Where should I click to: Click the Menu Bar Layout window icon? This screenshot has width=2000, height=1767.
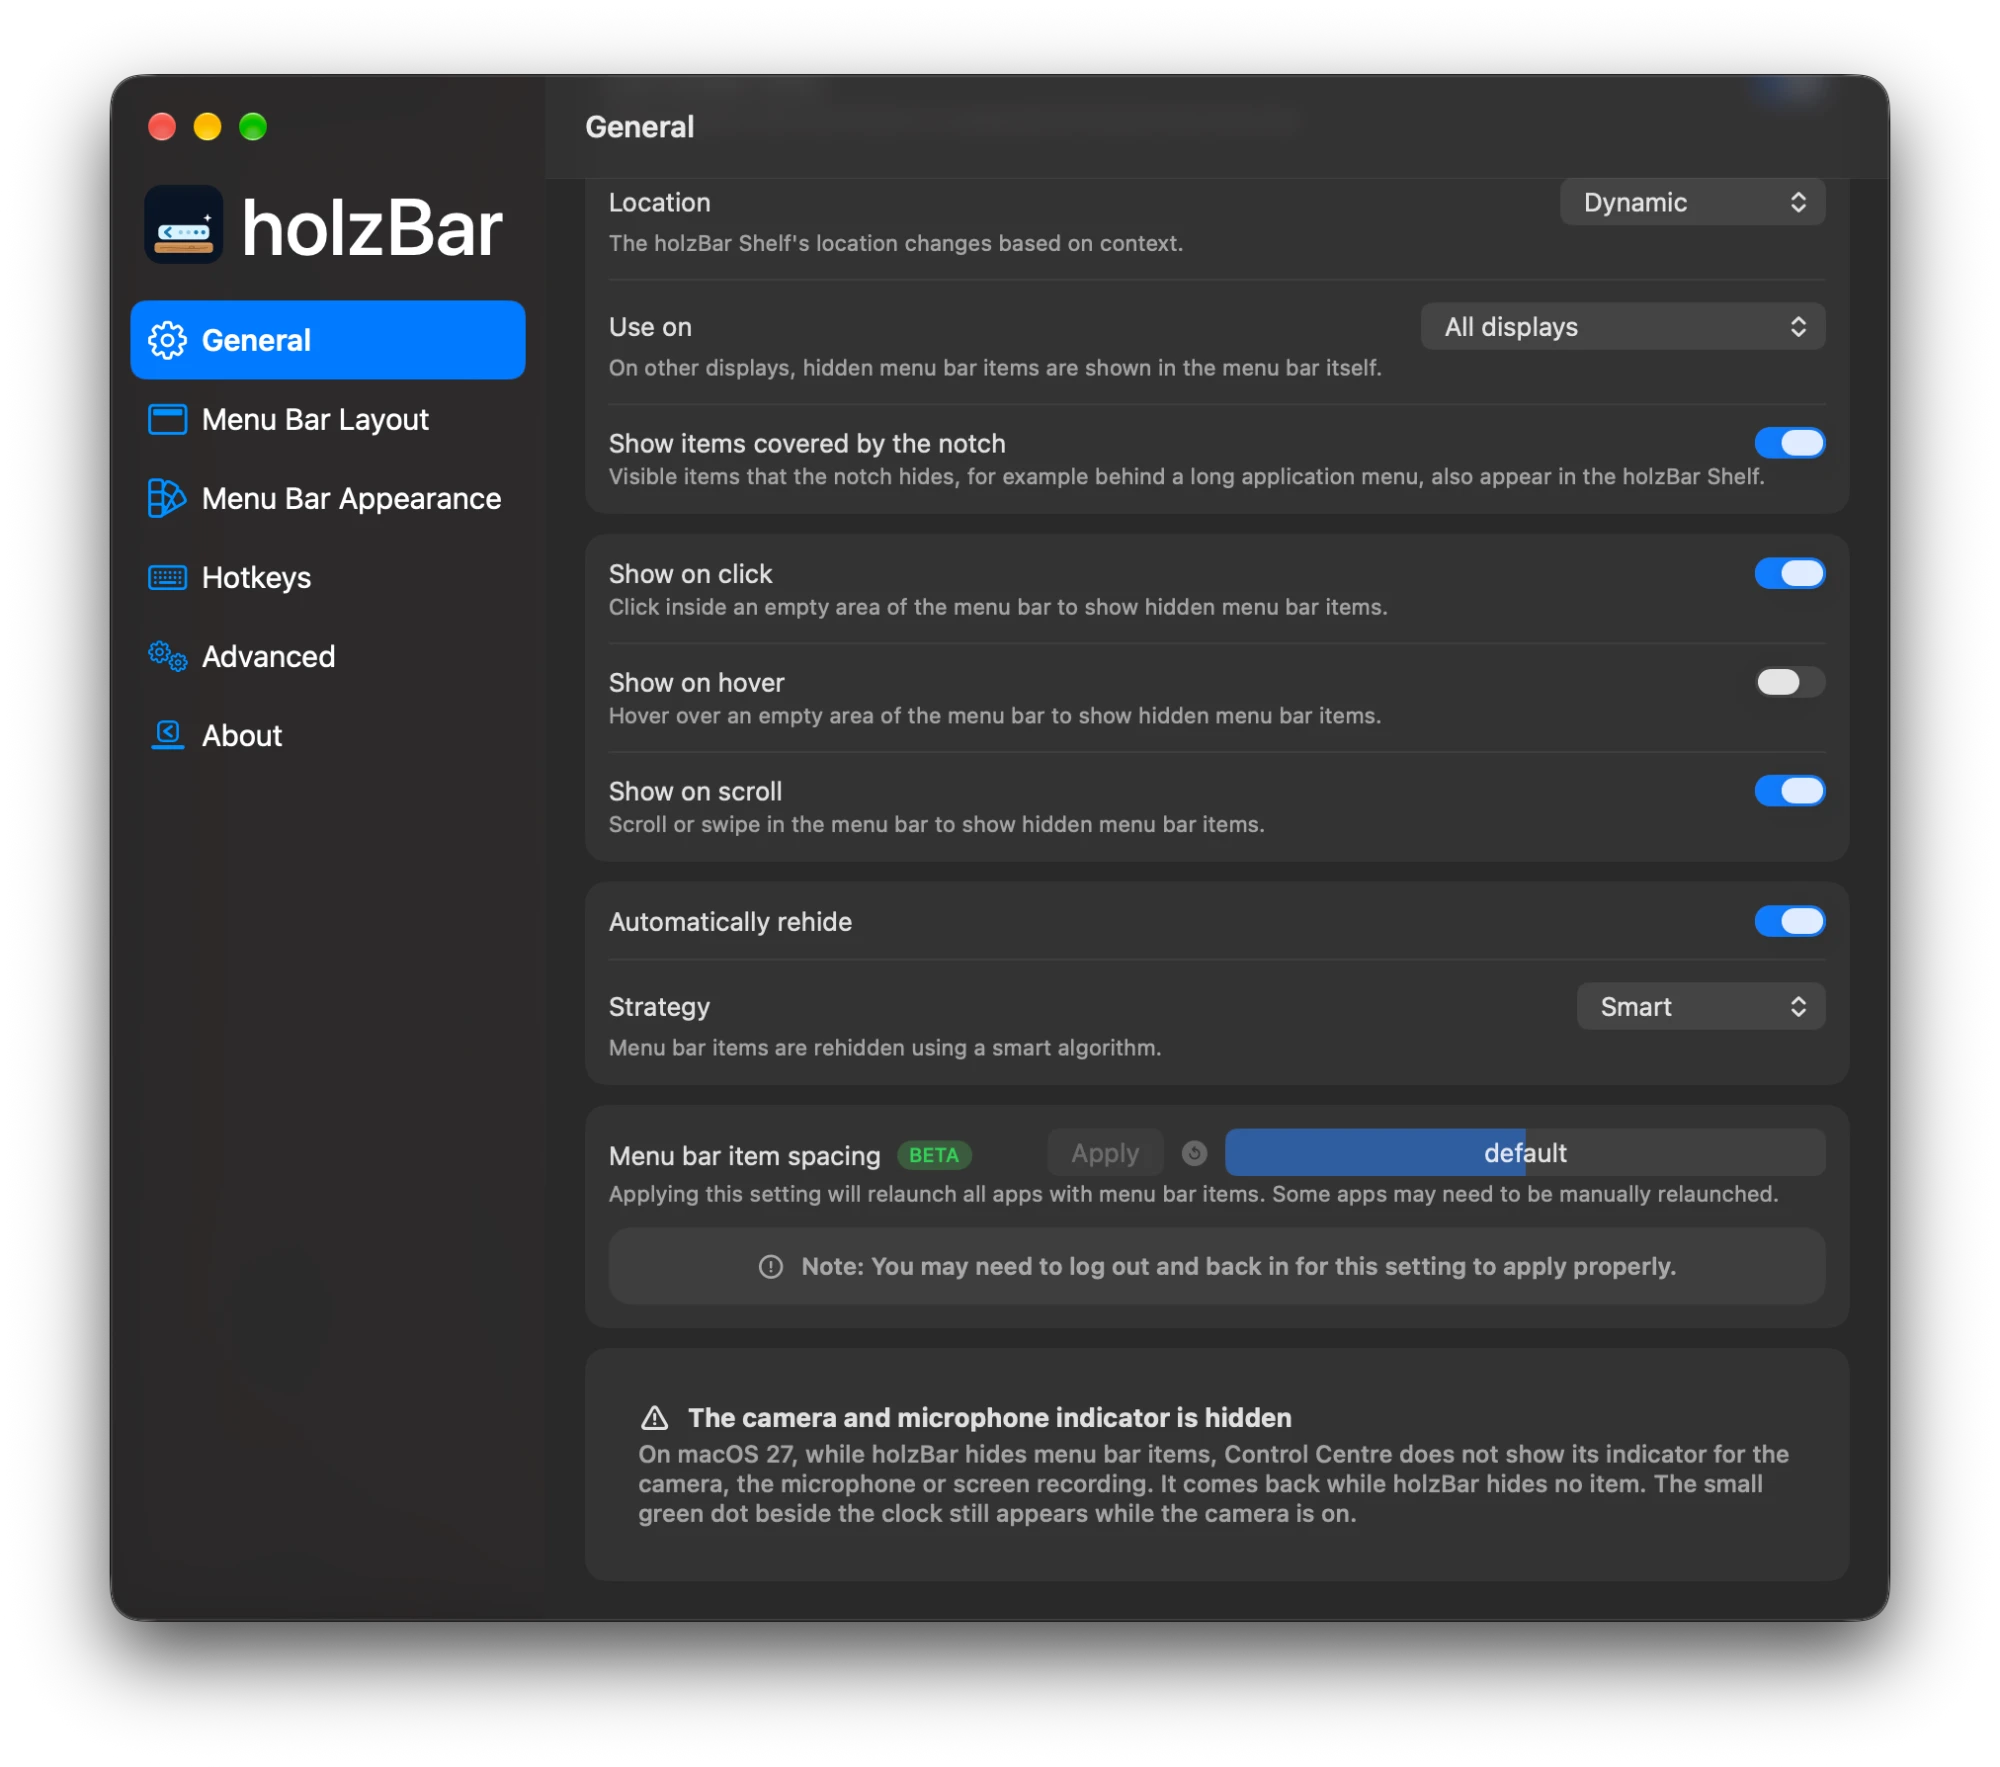pyautogui.click(x=167, y=419)
